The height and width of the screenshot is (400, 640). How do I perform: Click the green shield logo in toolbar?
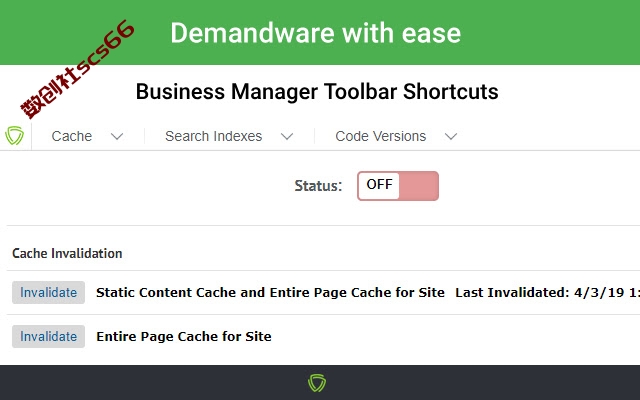[x=14, y=136]
